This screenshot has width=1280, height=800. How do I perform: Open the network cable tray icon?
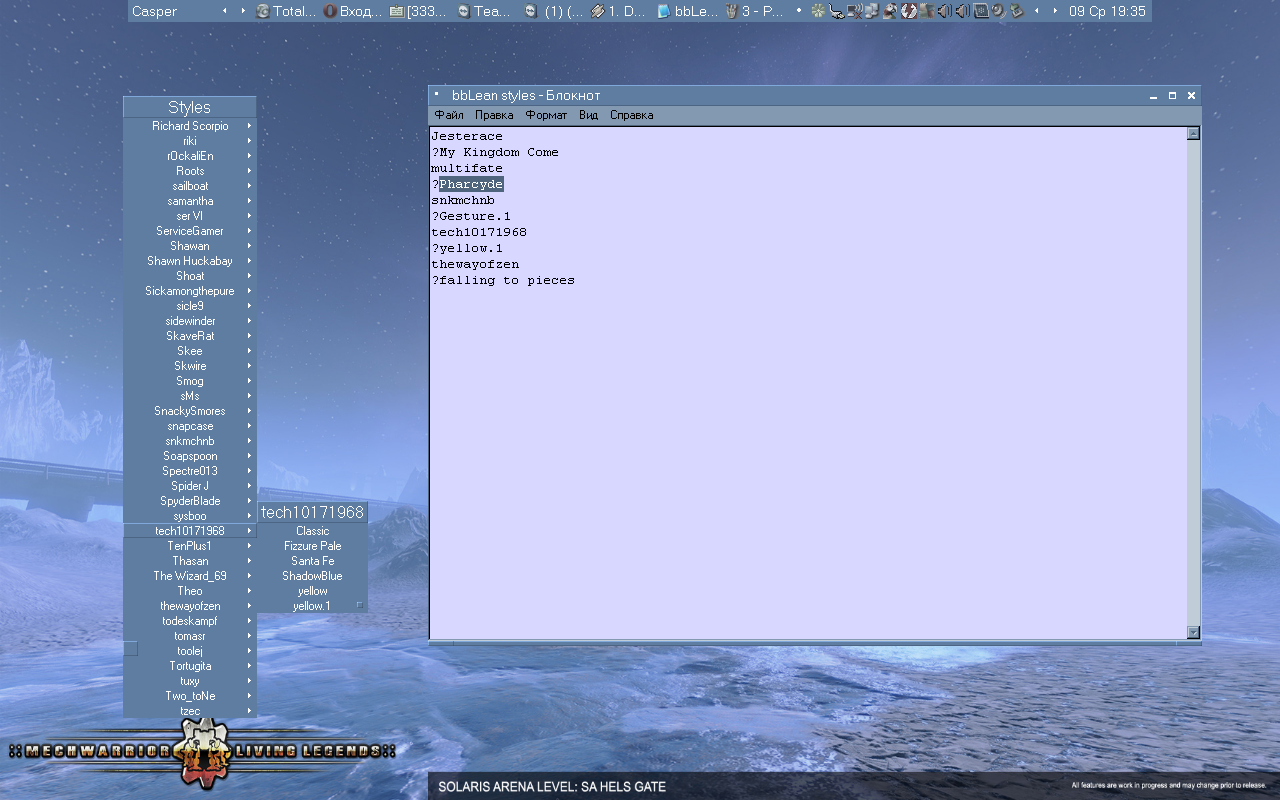836,11
